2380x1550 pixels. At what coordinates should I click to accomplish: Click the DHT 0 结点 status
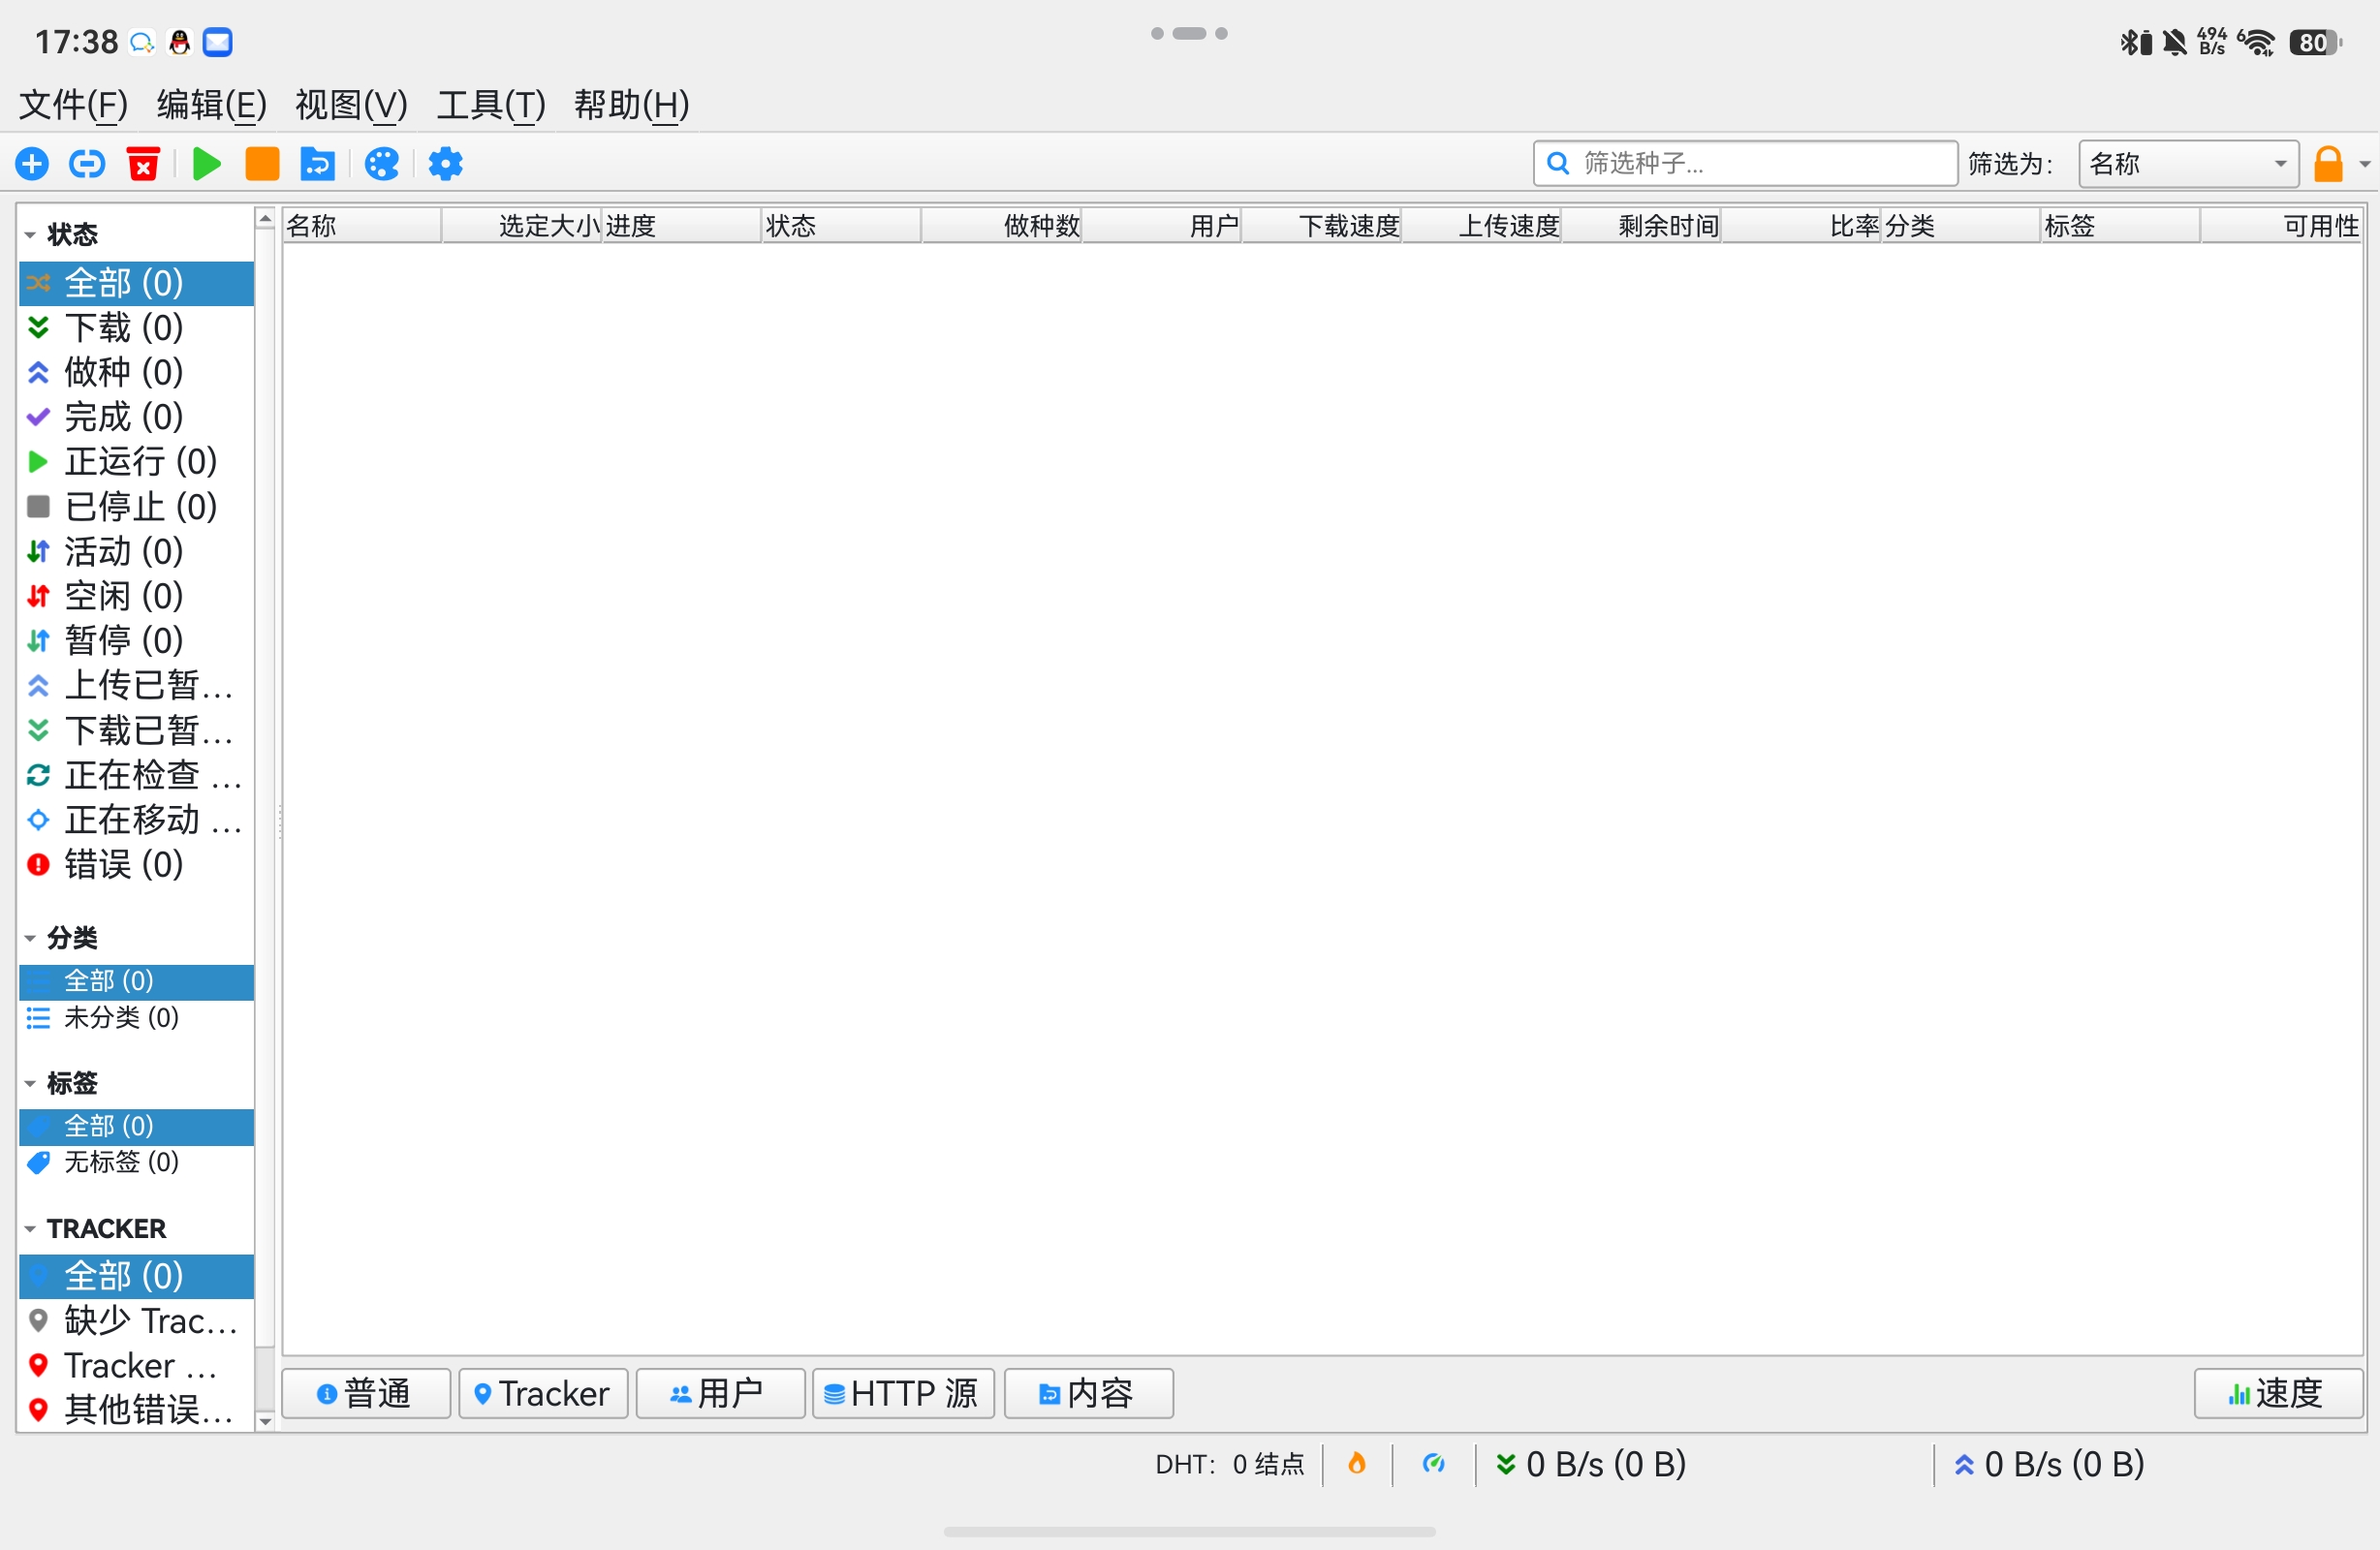pos(1230,1464)
